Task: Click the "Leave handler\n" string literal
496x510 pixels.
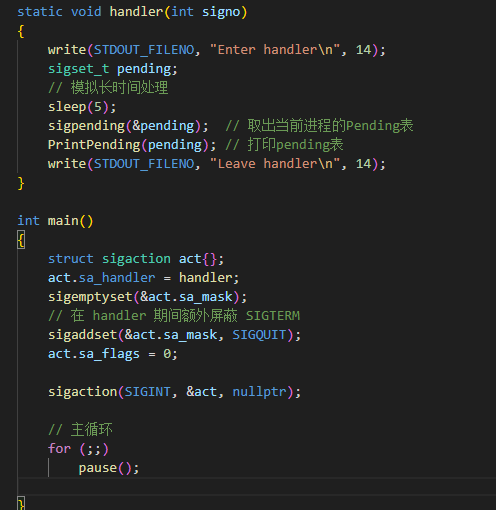Action: pos(275,164)
